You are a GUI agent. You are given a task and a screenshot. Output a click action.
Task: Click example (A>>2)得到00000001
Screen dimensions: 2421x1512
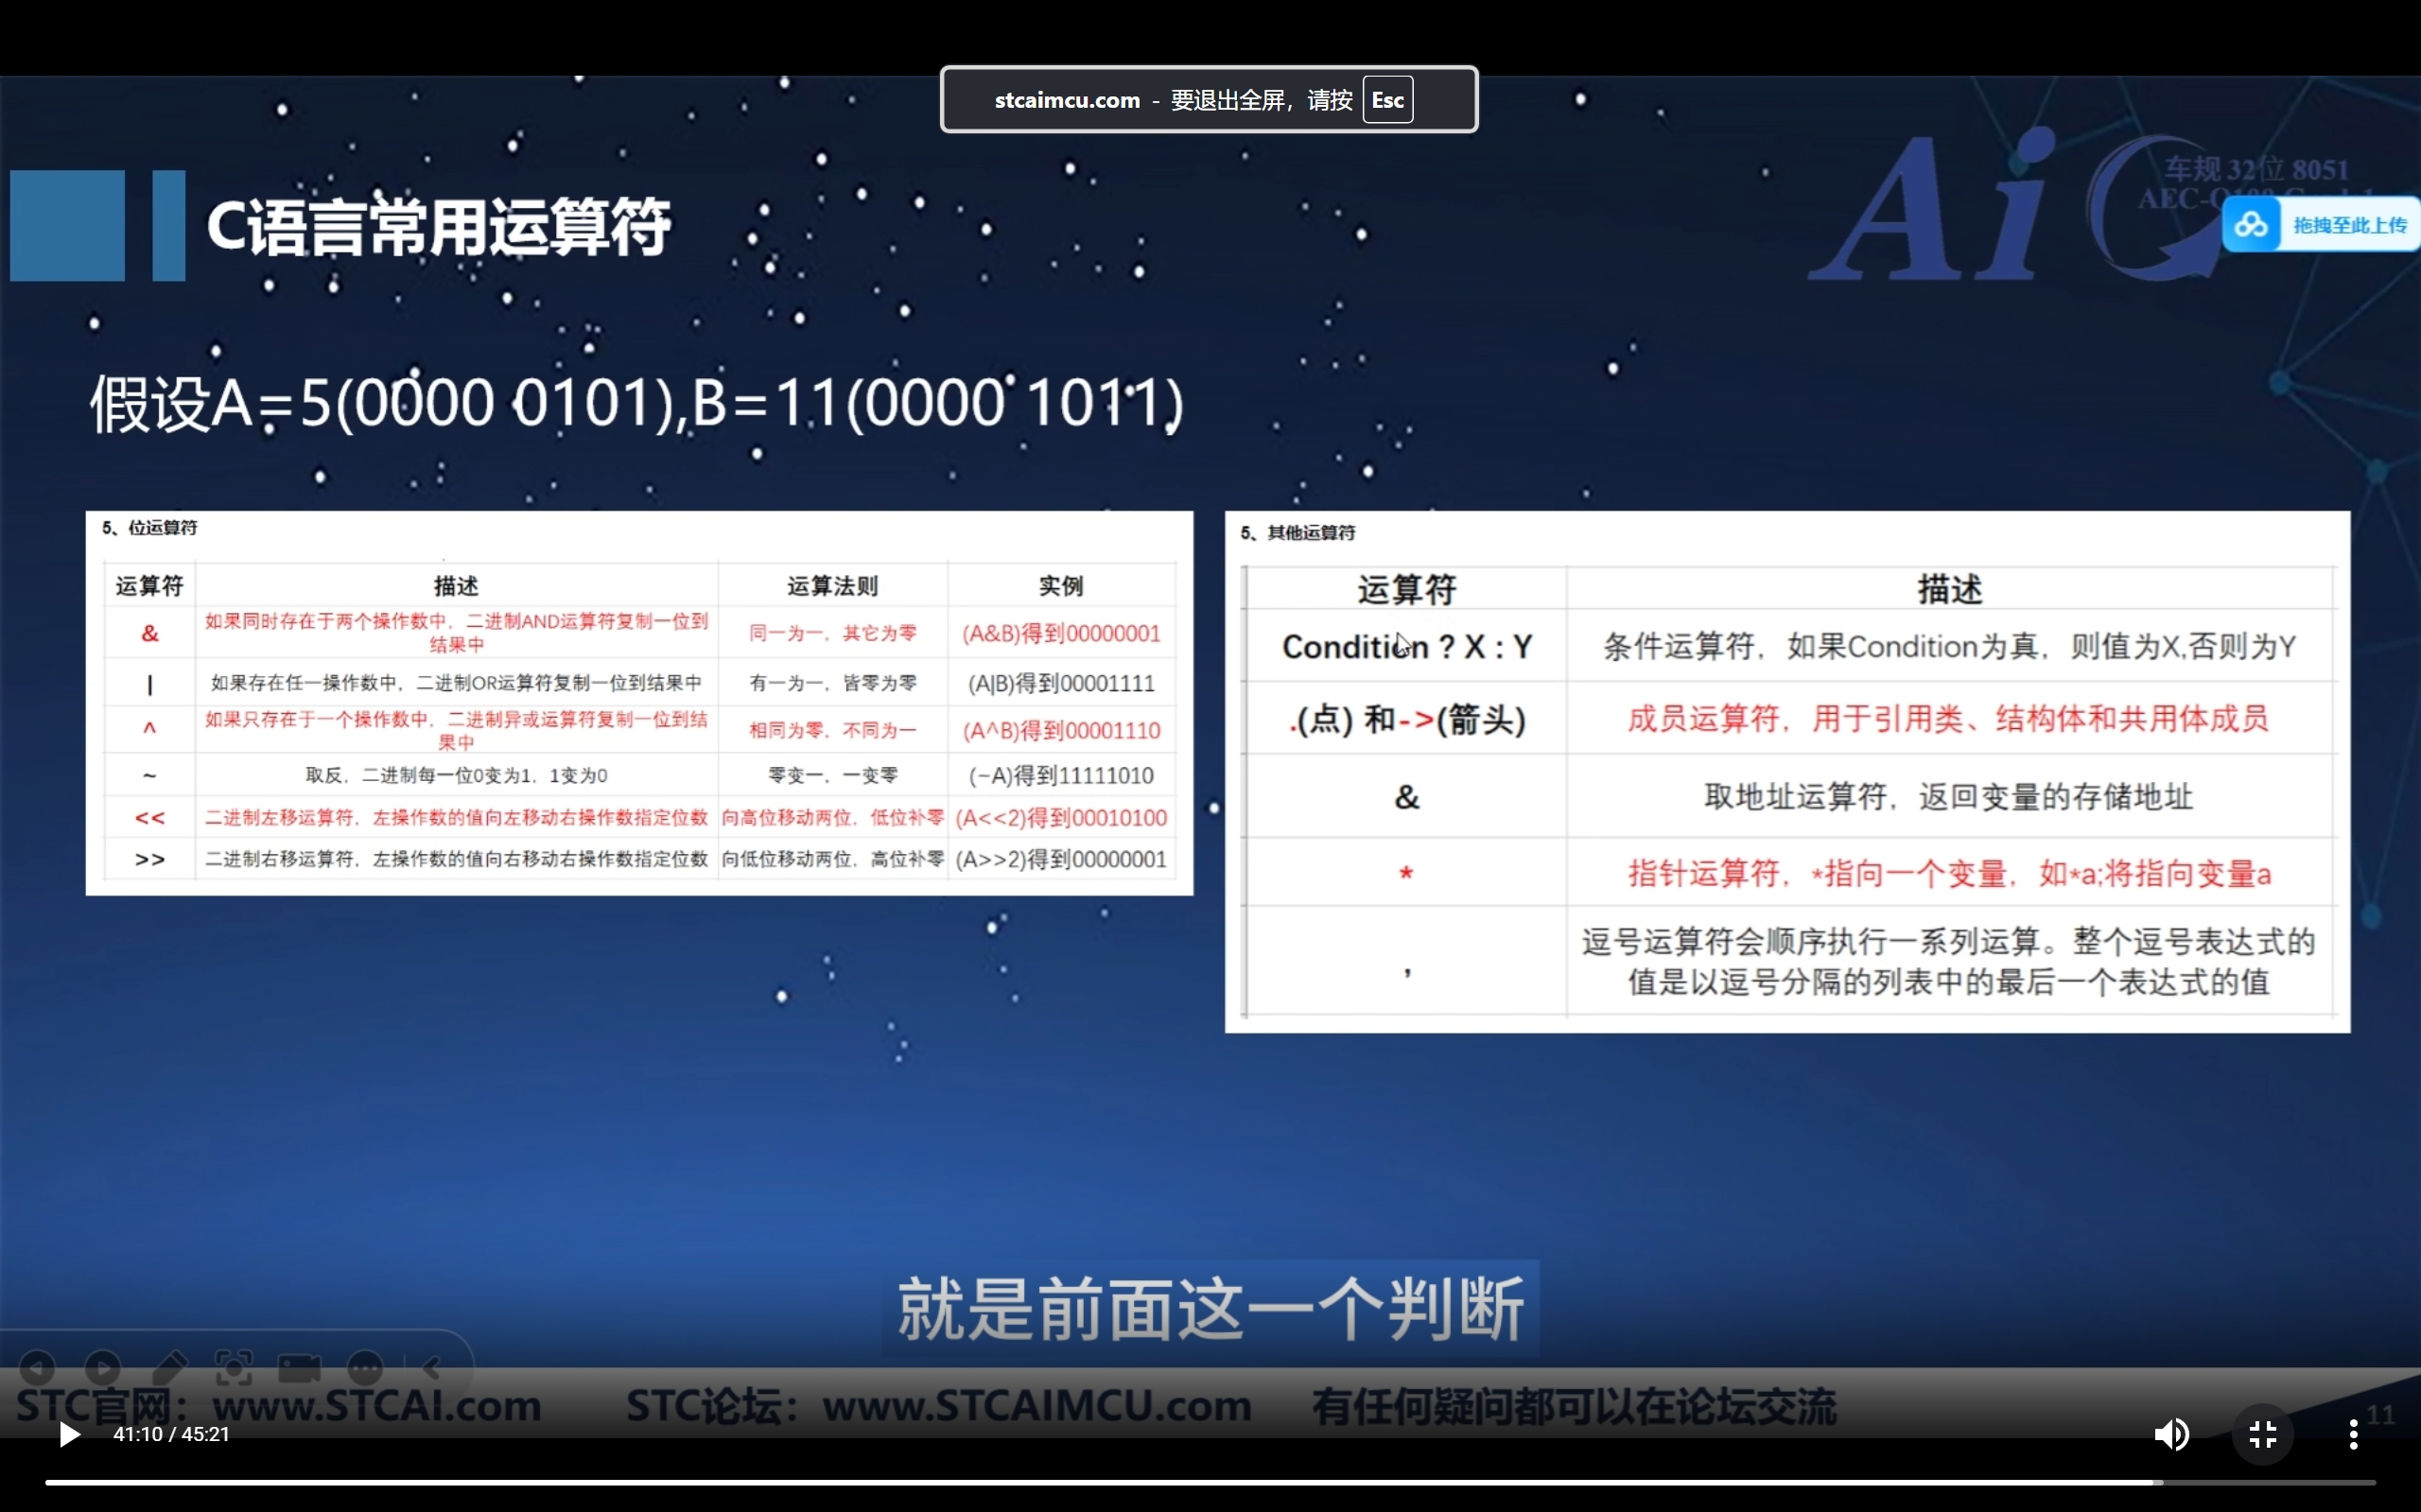pos(1061,859)
